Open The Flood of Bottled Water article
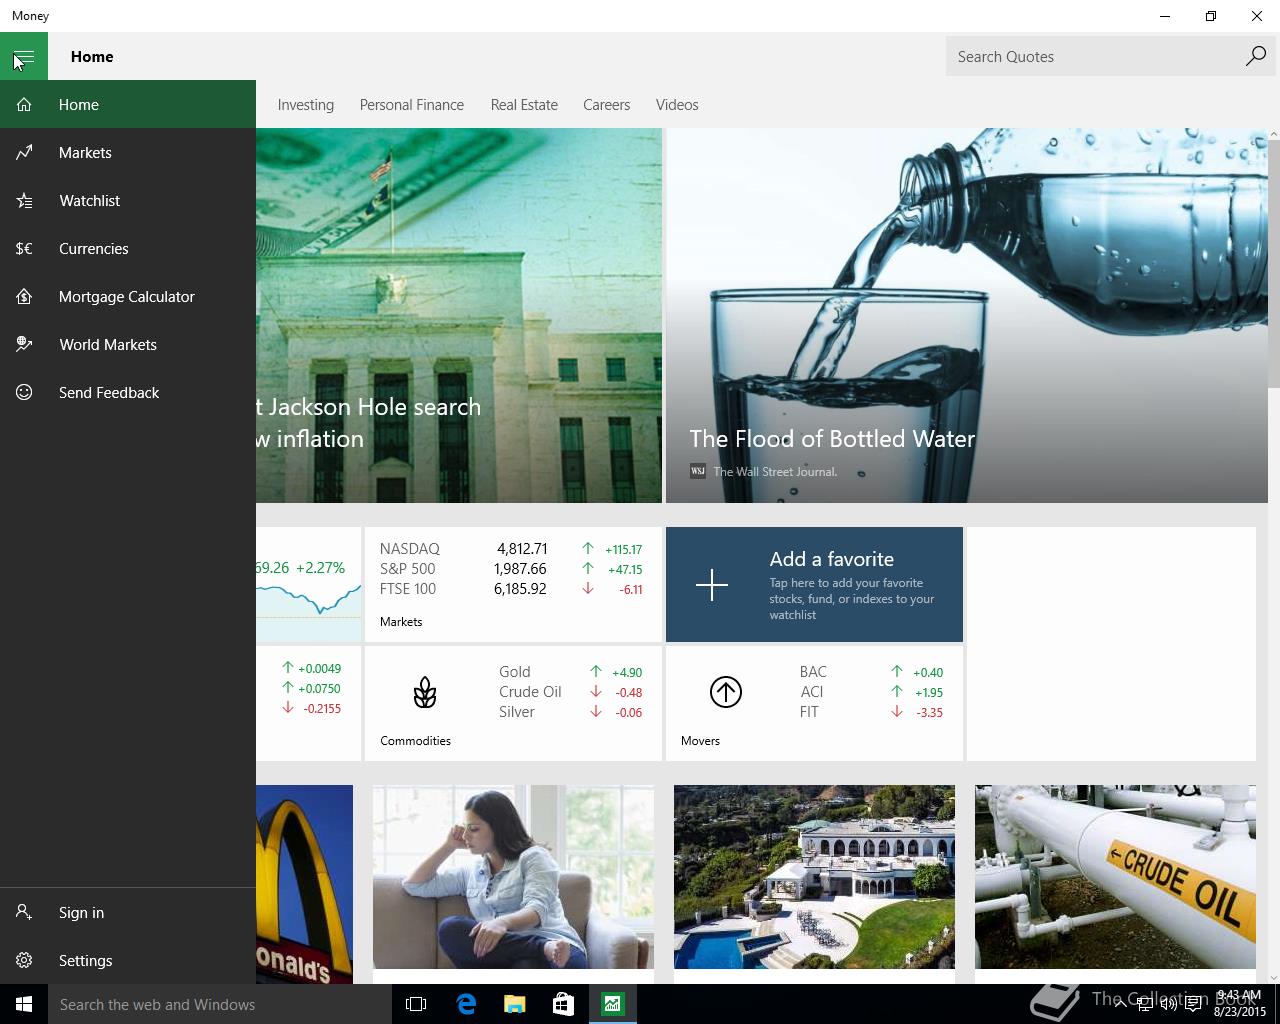The width and height of the screenshot is (1280, 1024). click(x=967, y=315)
